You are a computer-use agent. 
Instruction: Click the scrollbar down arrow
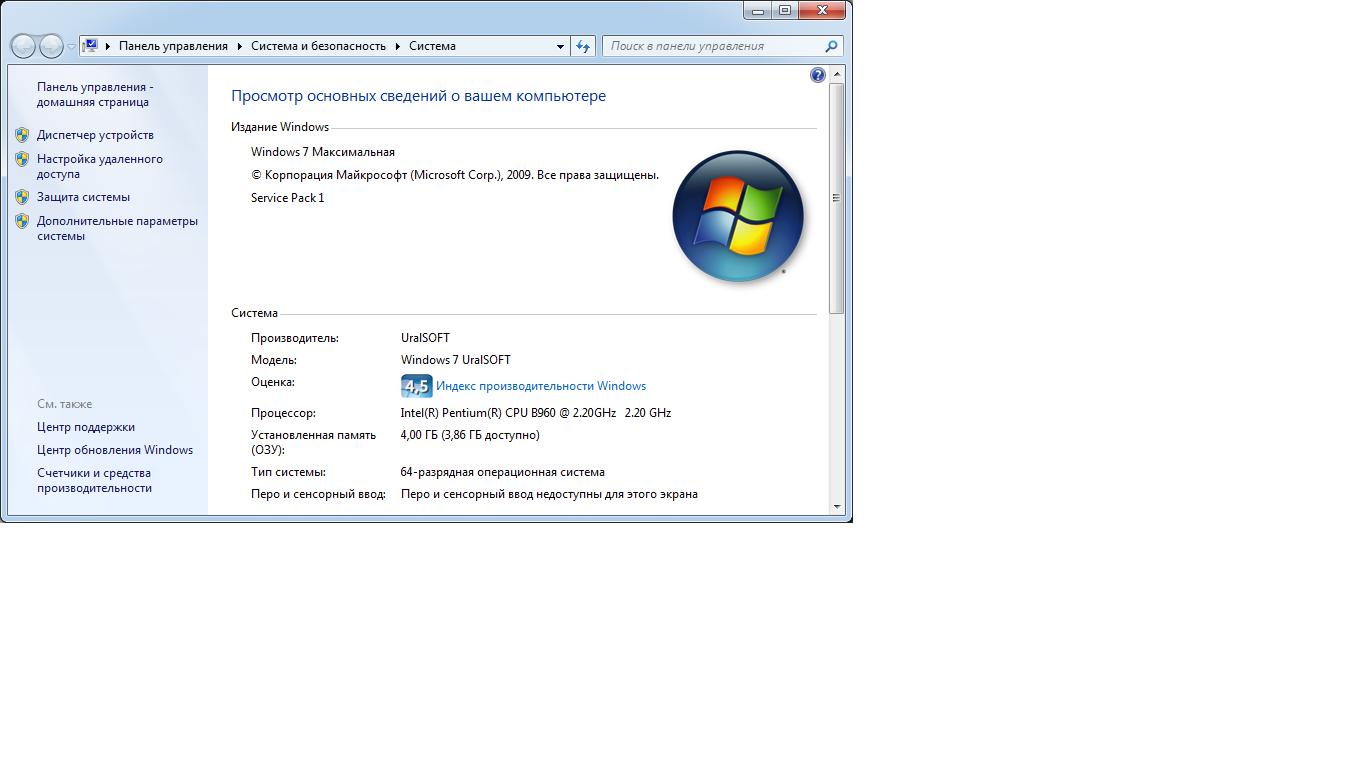(837, 507)
